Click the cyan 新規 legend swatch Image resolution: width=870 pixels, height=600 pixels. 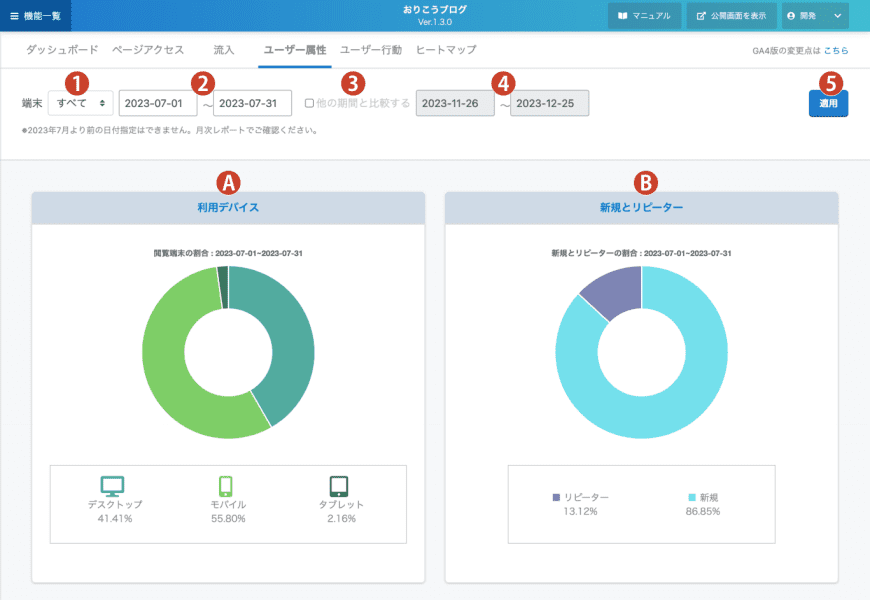(691, 497)
